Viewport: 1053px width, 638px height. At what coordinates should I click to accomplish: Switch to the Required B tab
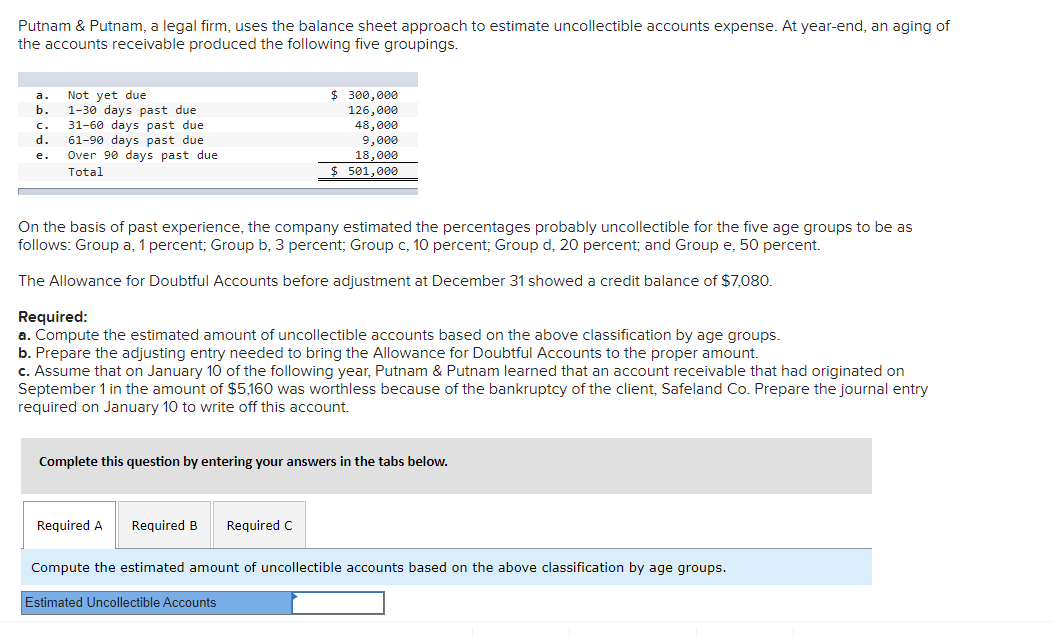pos(163,524)
